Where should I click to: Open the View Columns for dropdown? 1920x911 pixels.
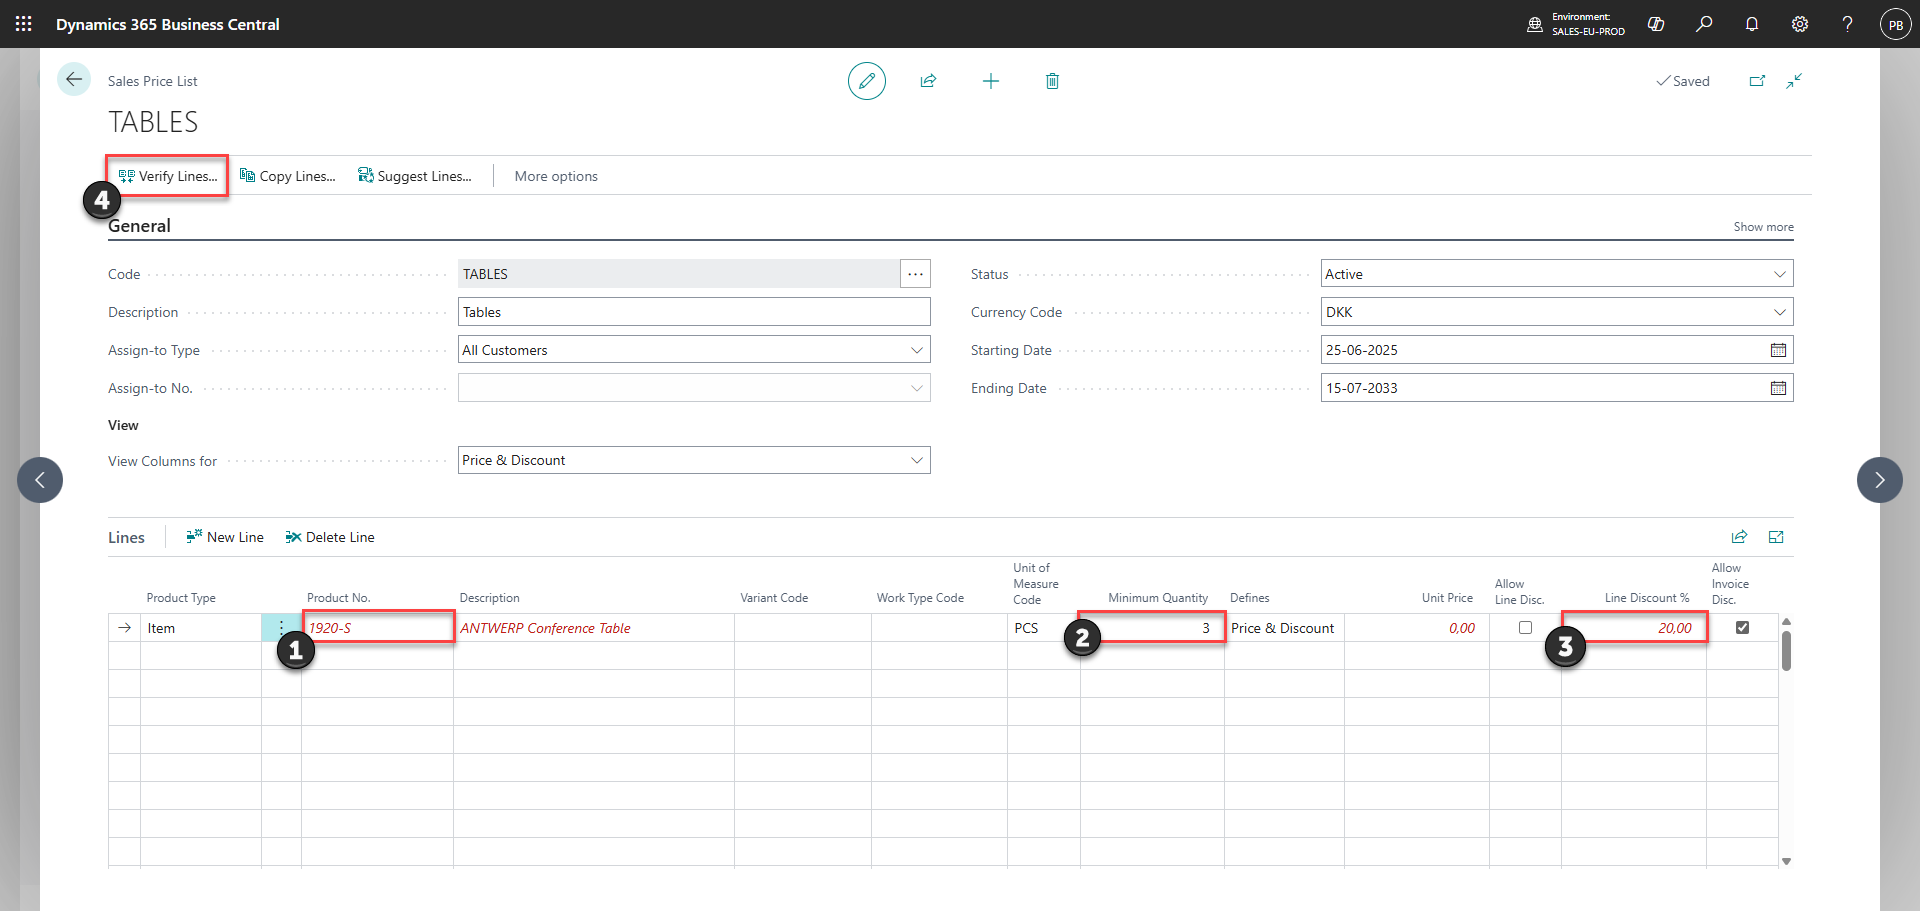[x=916, y=460]
